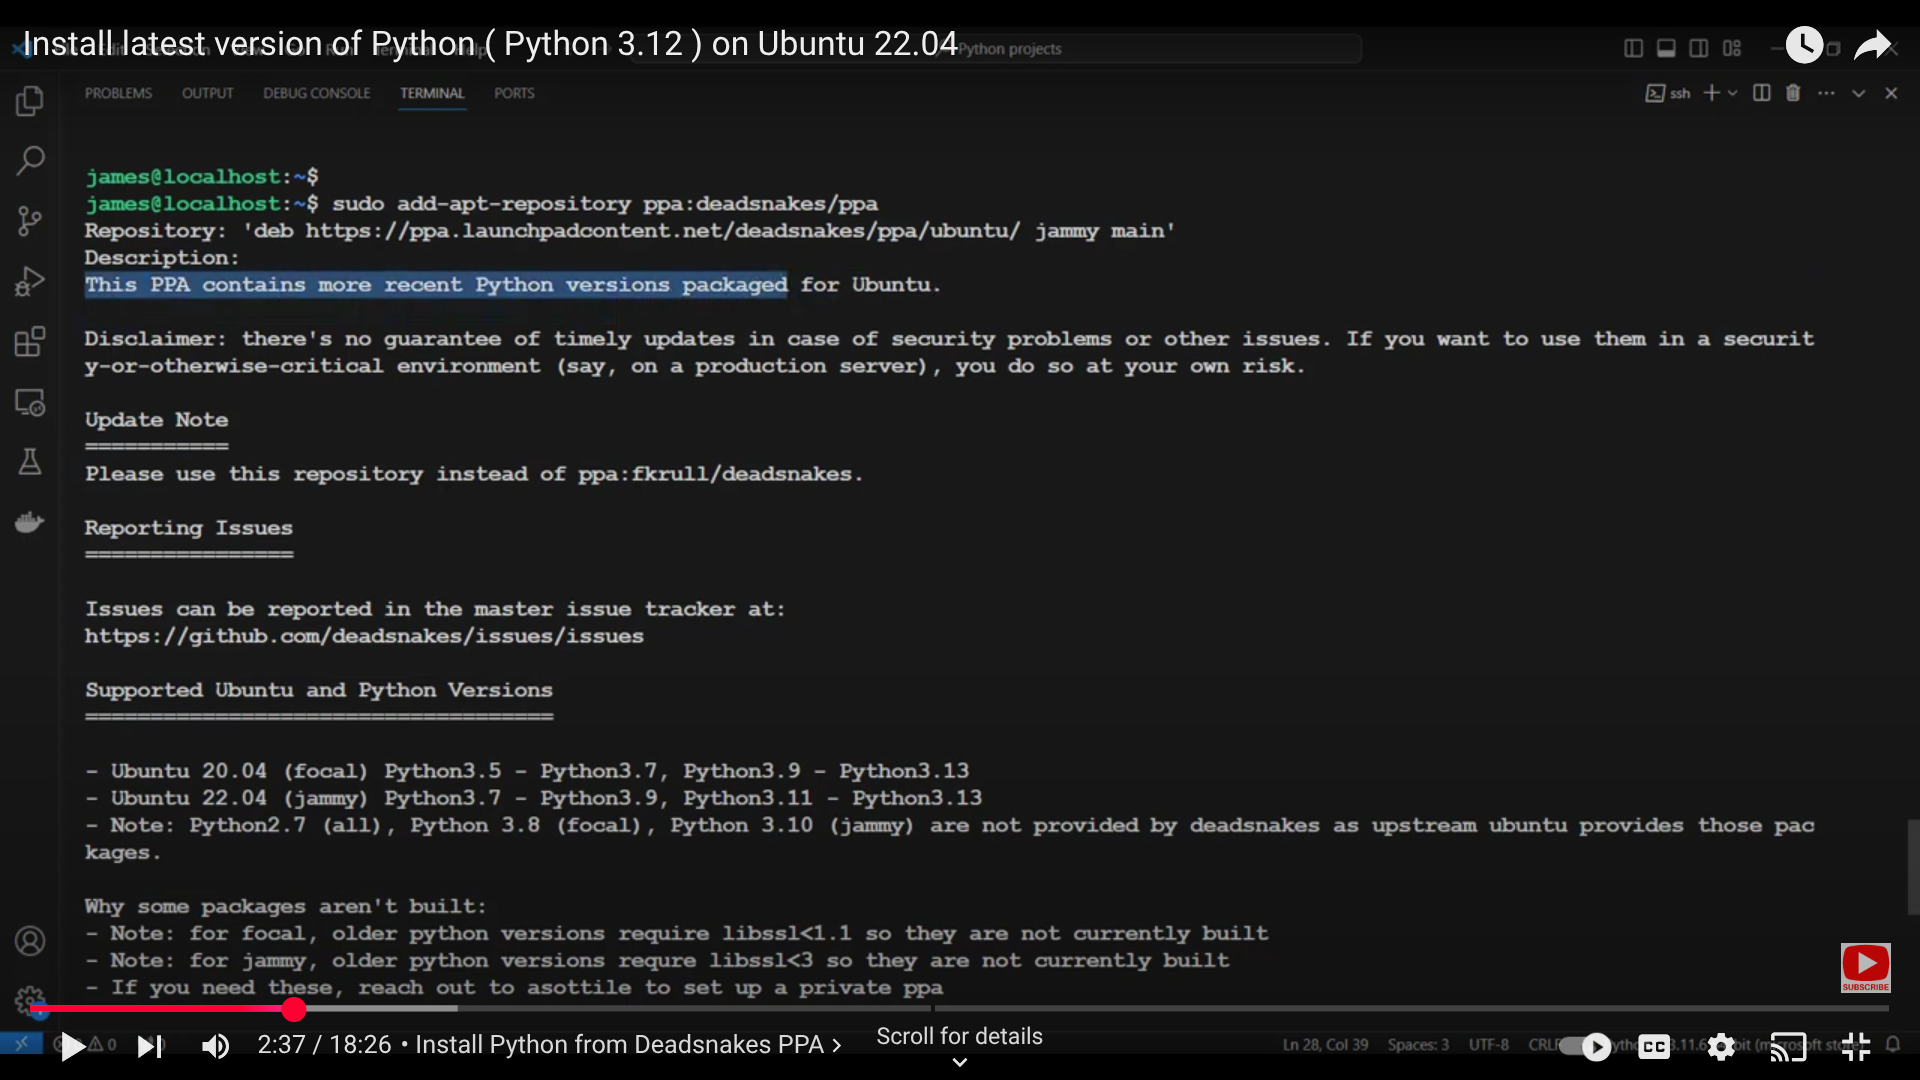This screenshot has height=1080, width=1920.
Task: Open the Source Control view
Action: 30,221
